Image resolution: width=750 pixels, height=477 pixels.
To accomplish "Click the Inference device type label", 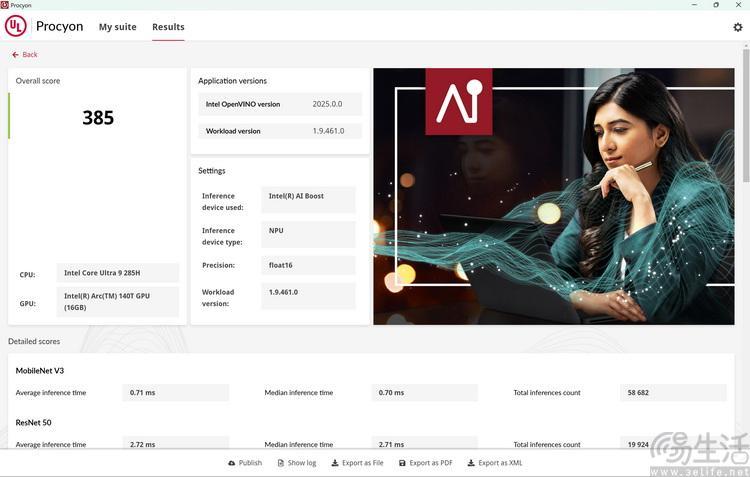I will [x=222, y=236].
